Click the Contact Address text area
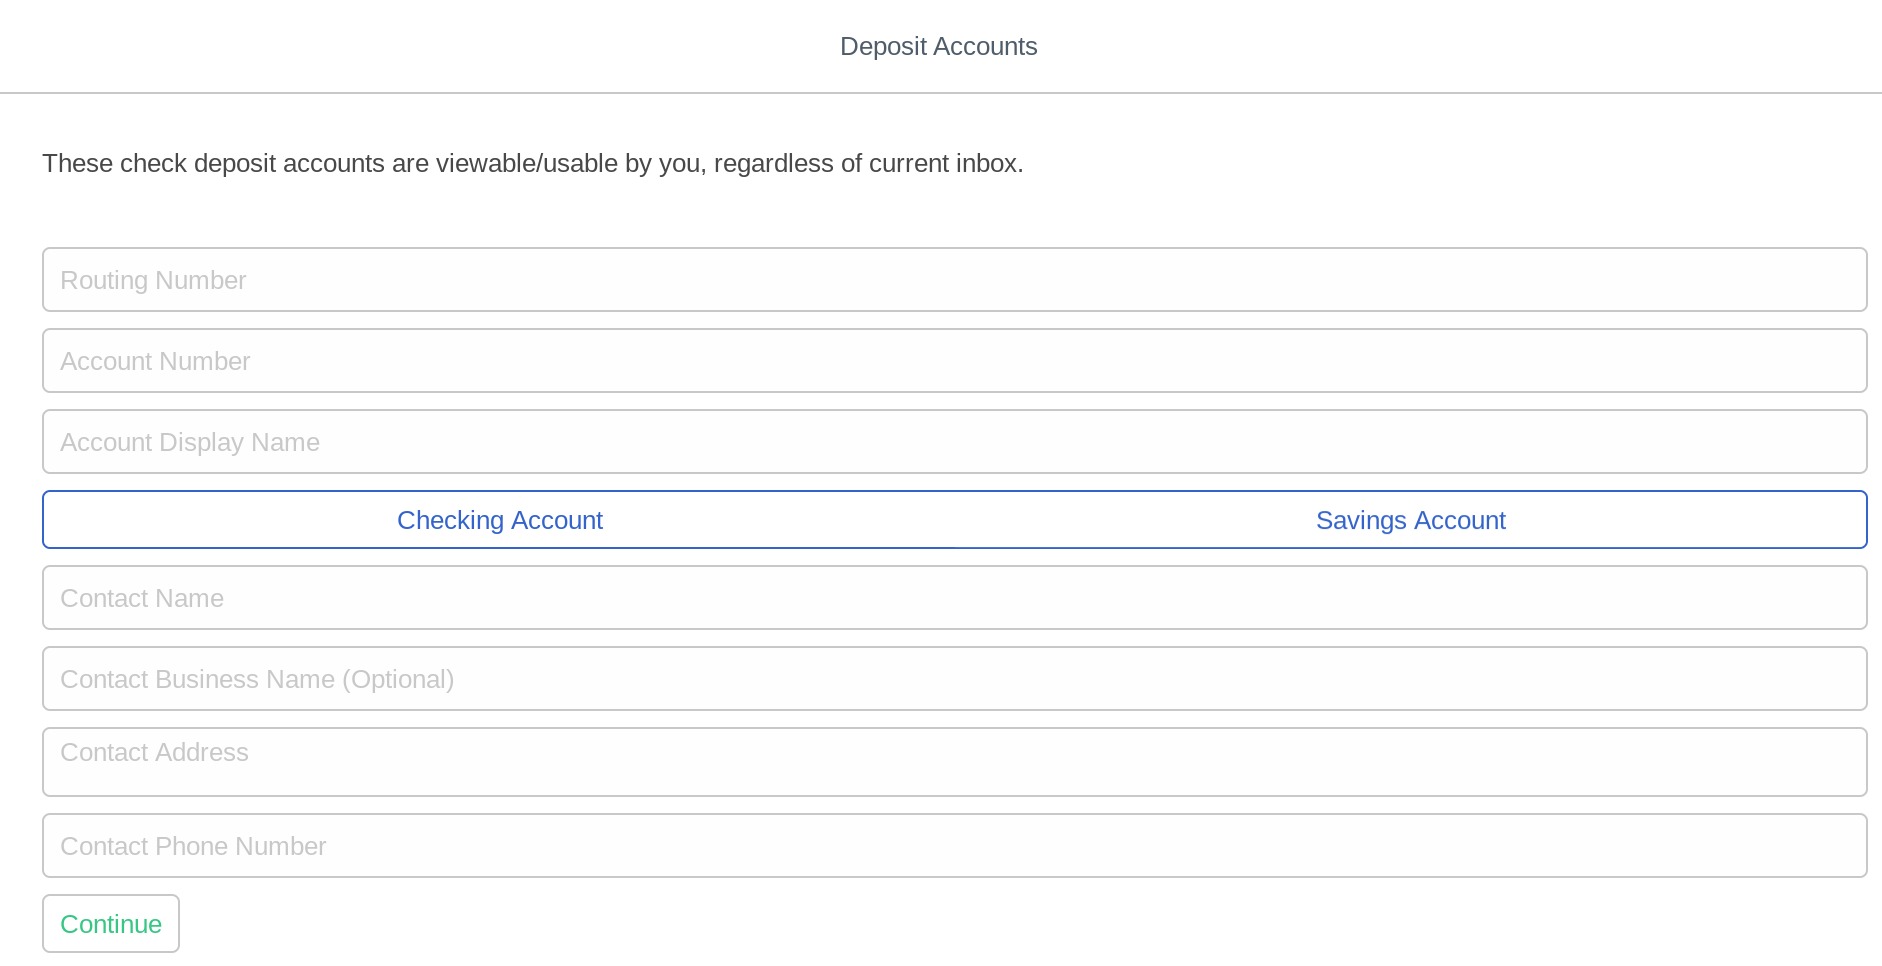Image resolution: width=1882 pixels, height=966 pixels. (954, 762)
